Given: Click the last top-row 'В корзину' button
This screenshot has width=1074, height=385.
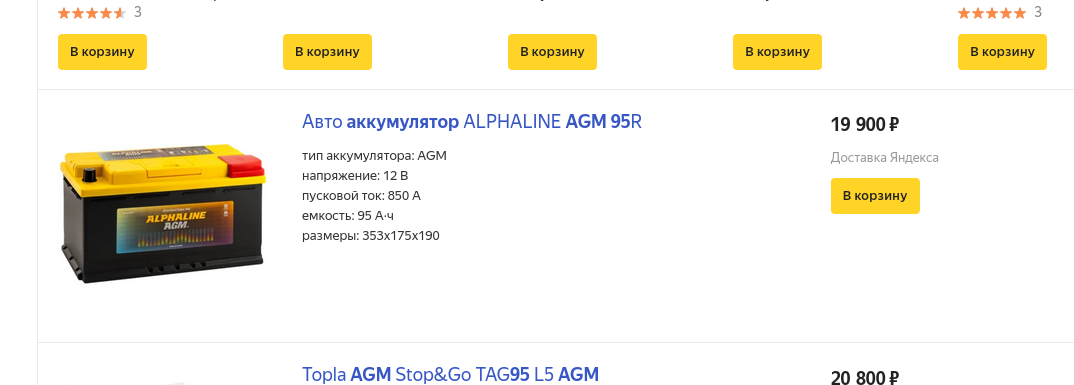Looking at the screenshot, I should coord(1002,52).
